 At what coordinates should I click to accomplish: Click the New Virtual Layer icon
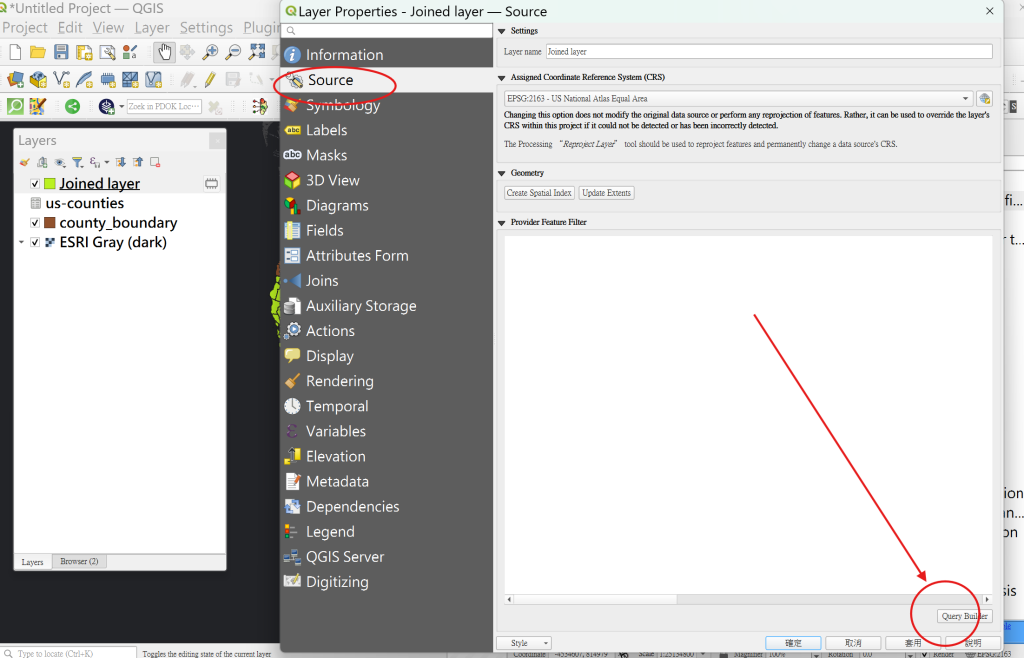(x=153, y=80)
